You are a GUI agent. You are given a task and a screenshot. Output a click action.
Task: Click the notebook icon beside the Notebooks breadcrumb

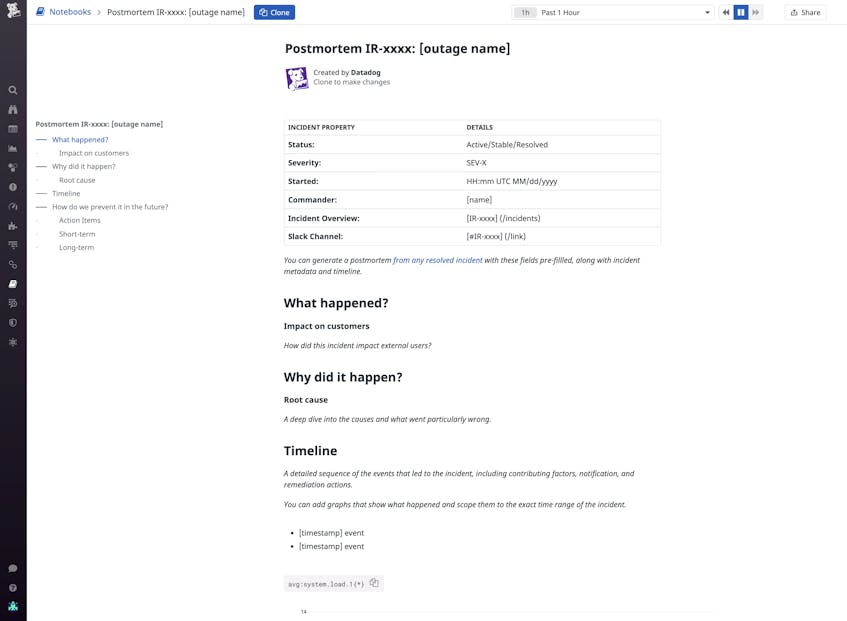[40, 12]
